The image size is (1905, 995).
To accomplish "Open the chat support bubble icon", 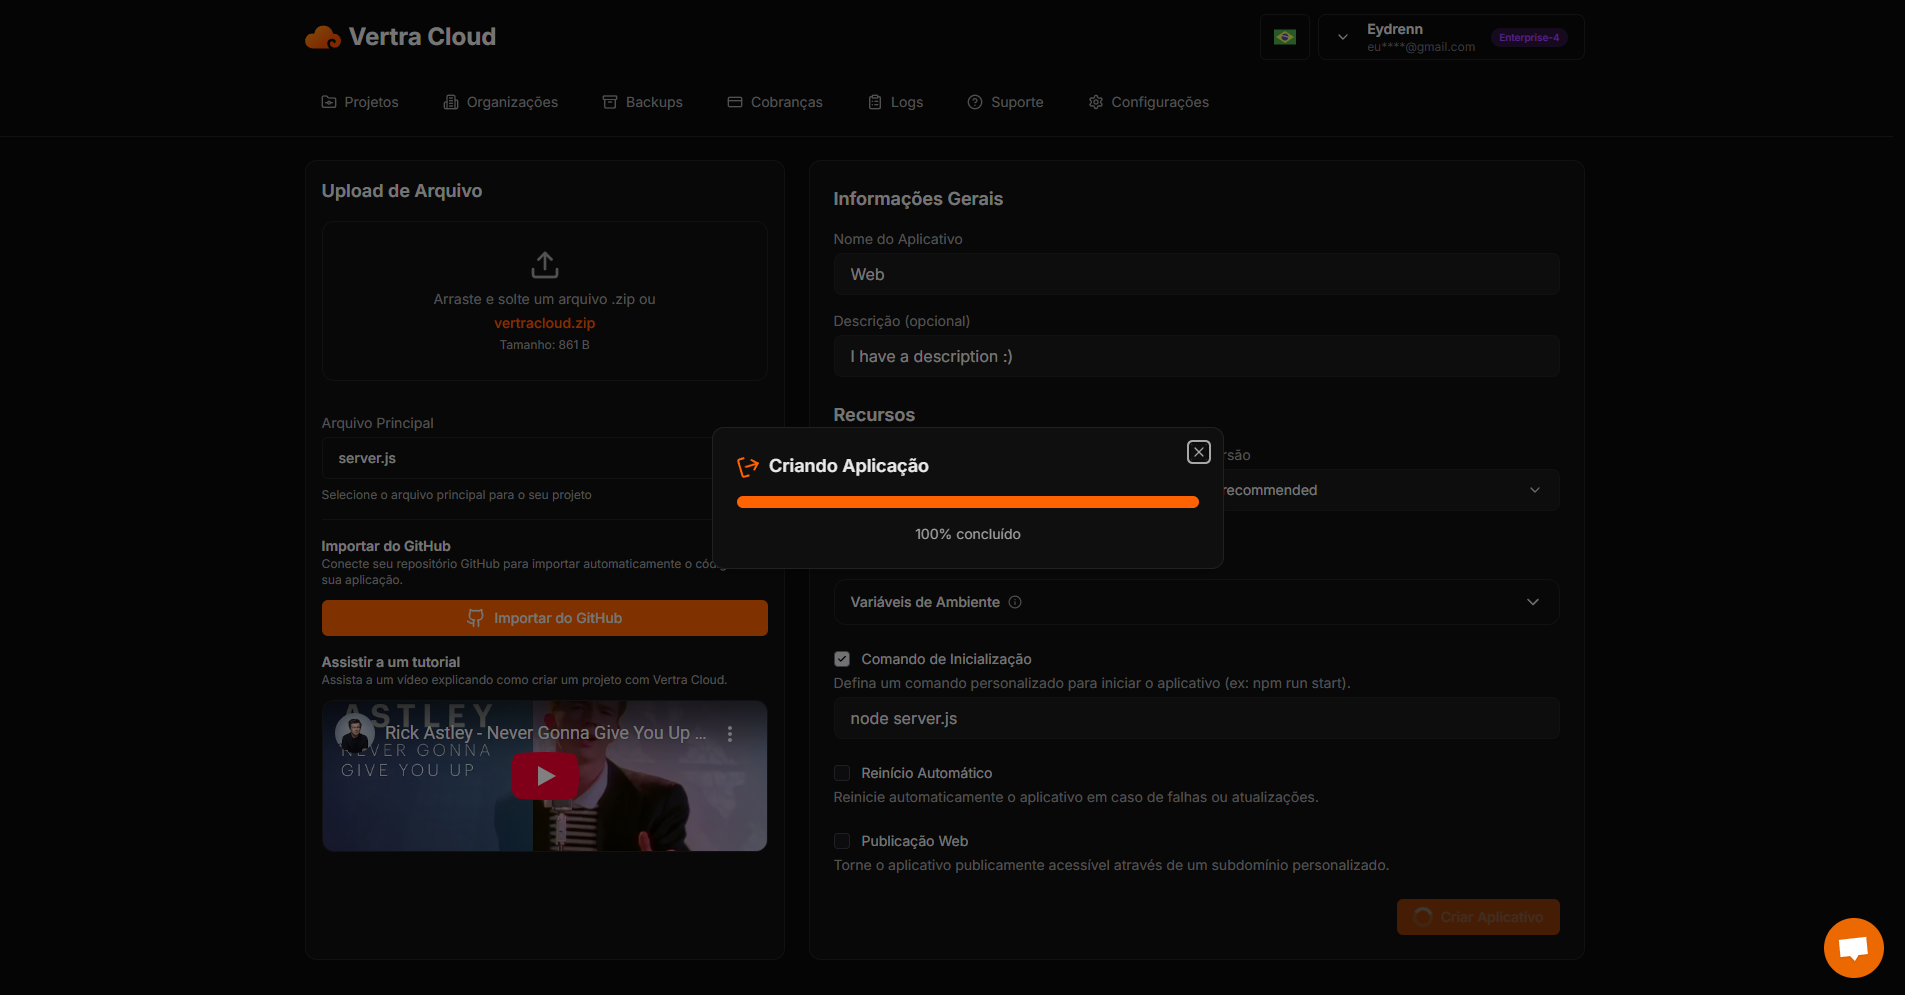I will coord(1852,947).
